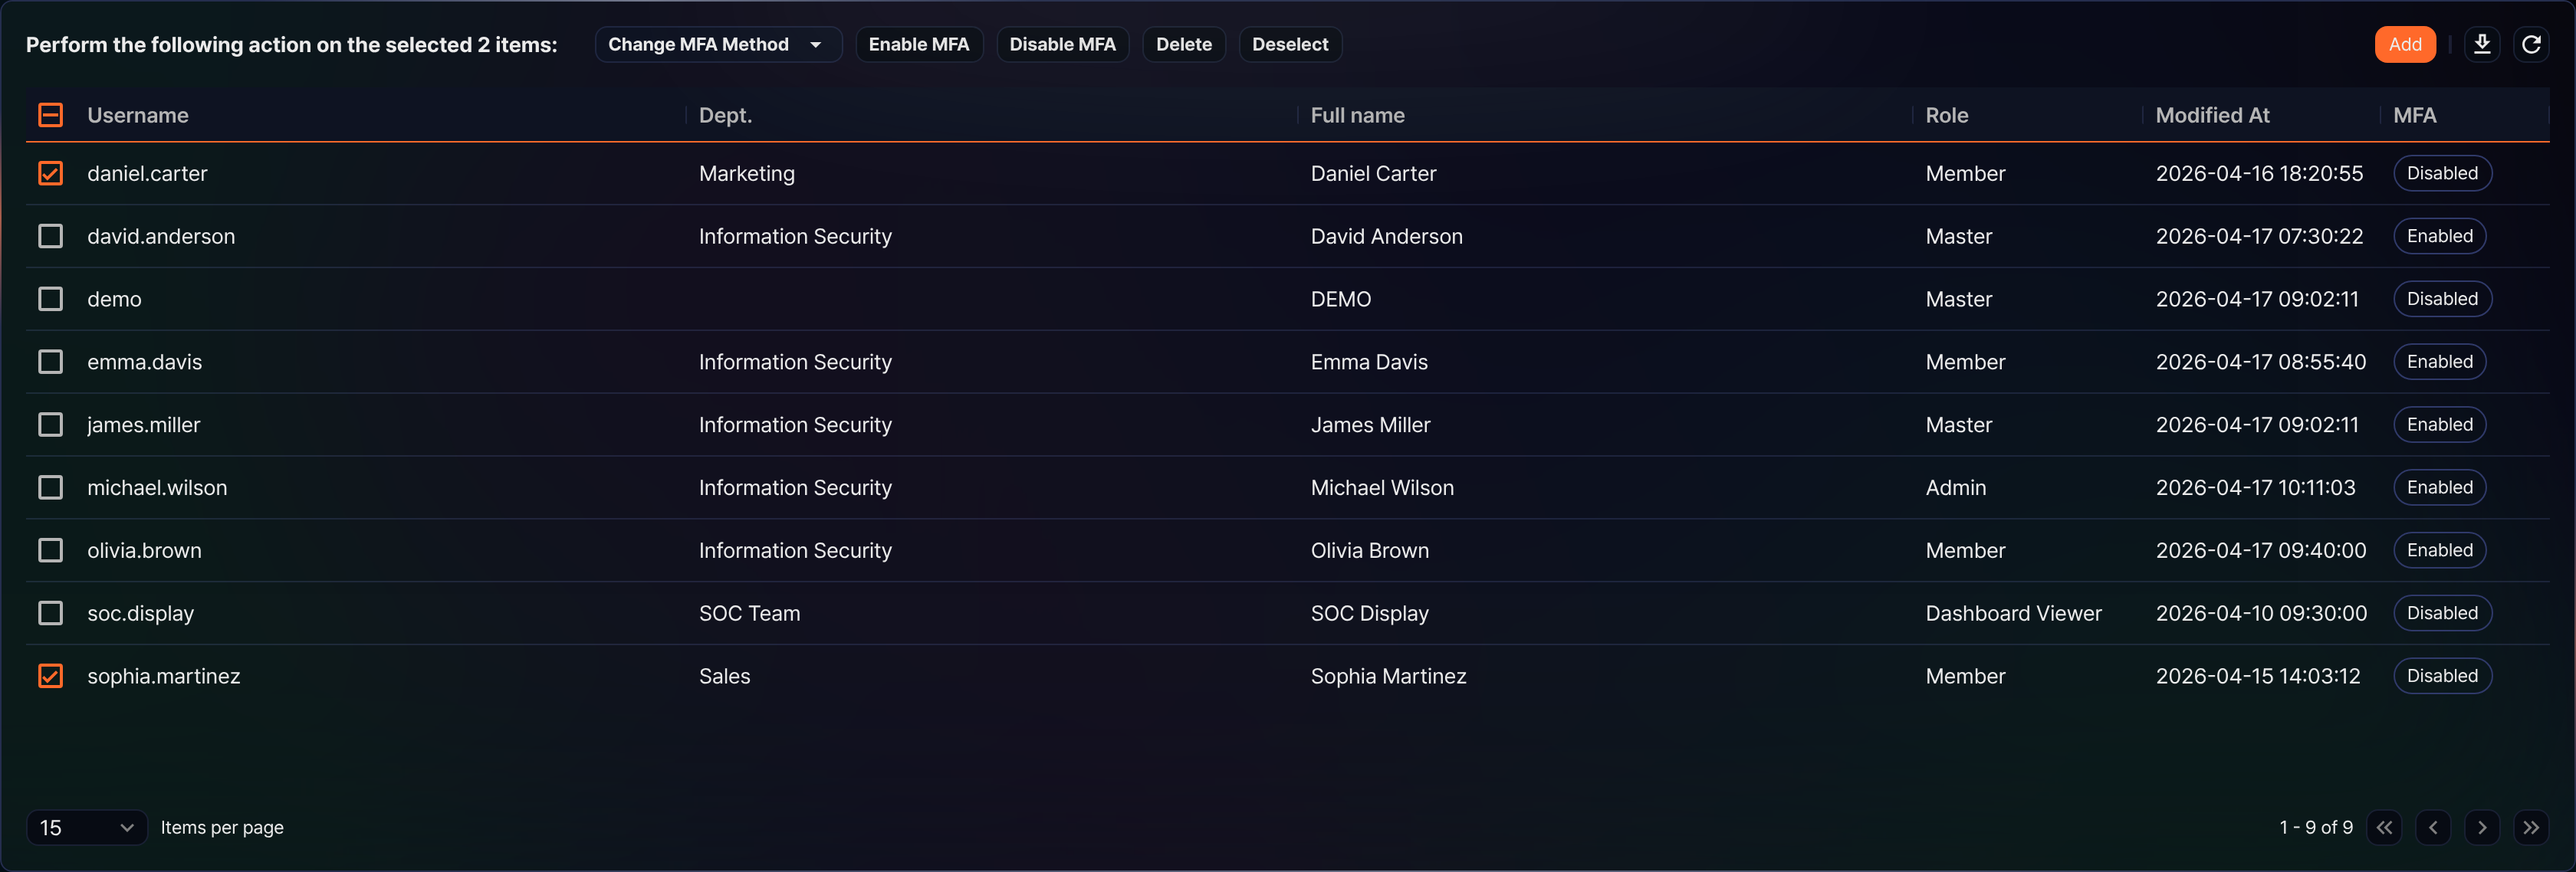Open the items per page dropdown
The image size is (2576, 872).
pos(87,827)
